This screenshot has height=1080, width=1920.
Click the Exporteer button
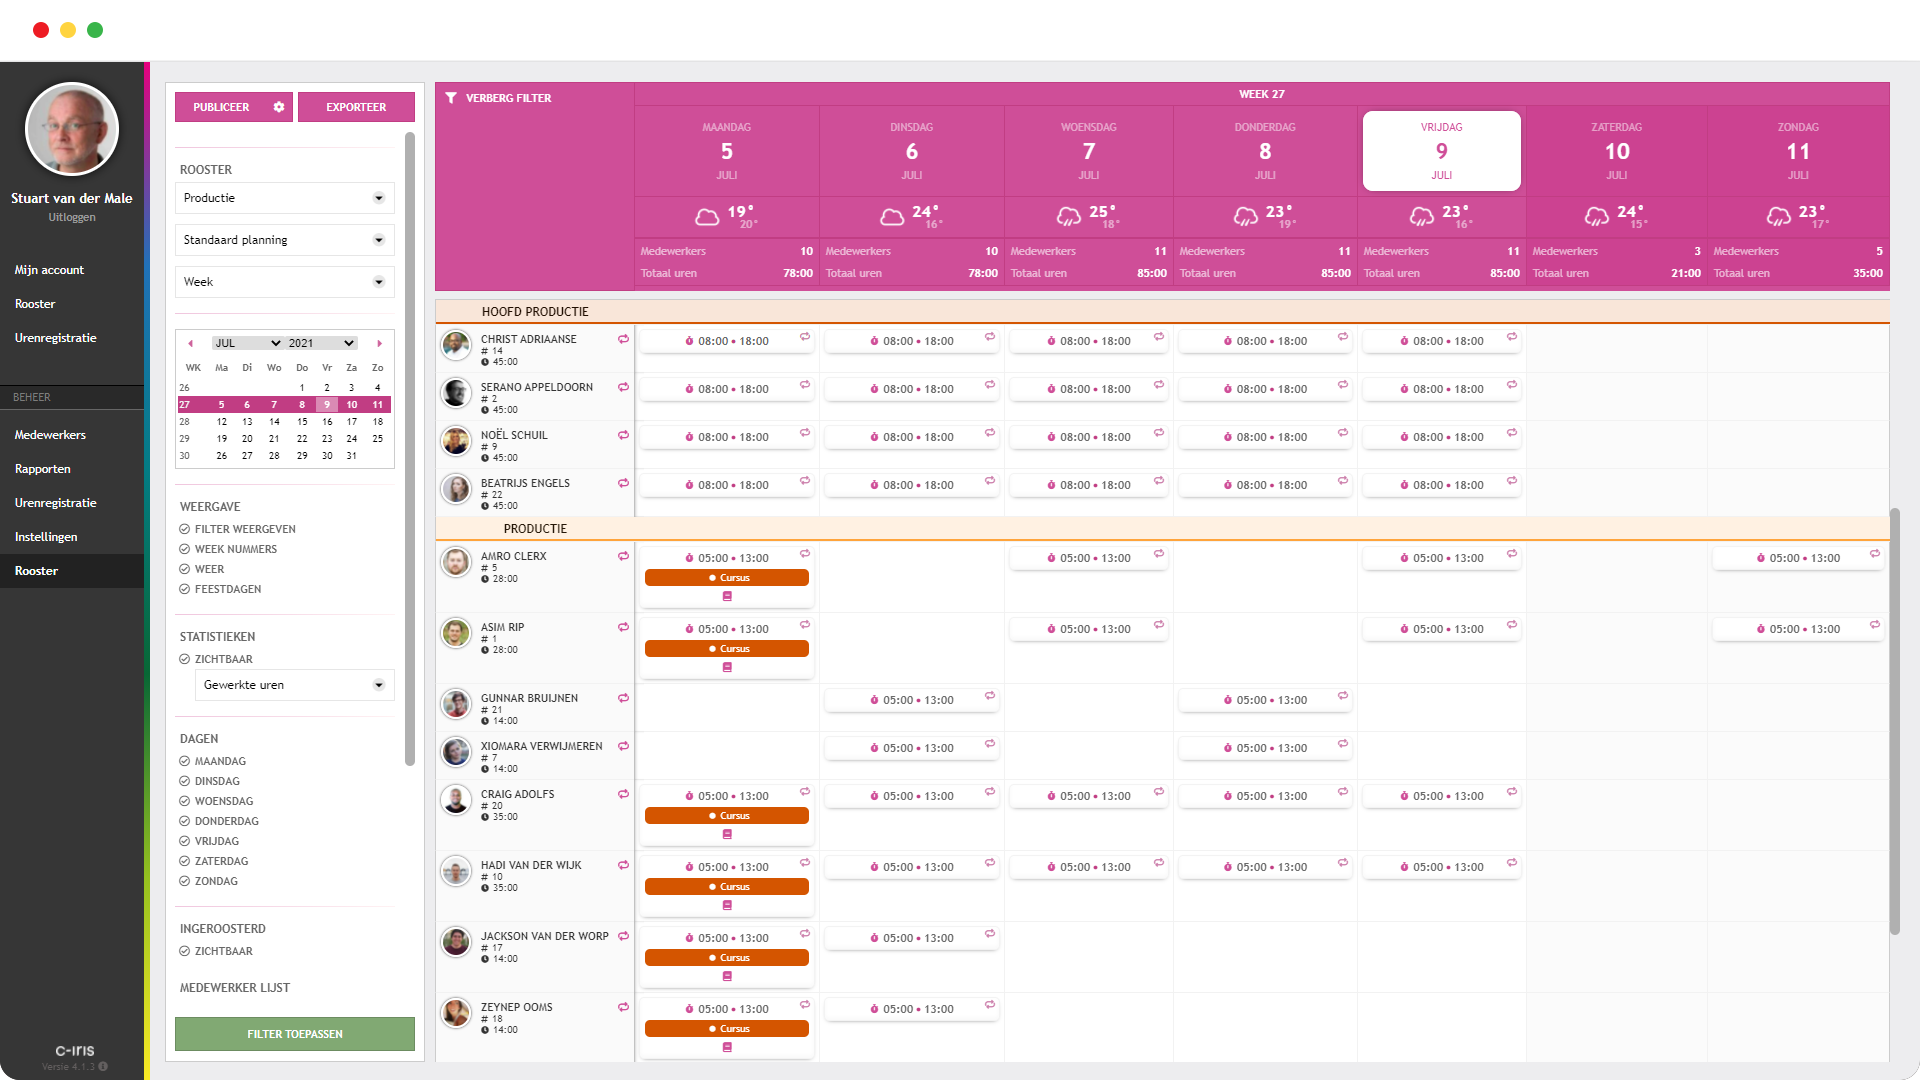pyautogui.click(x=356, y=107)
